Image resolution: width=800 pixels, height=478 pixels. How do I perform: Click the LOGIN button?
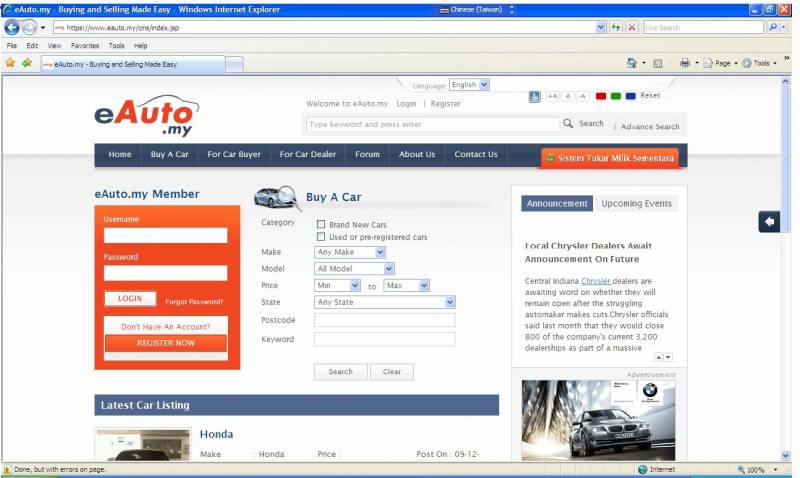click(130, 298)
